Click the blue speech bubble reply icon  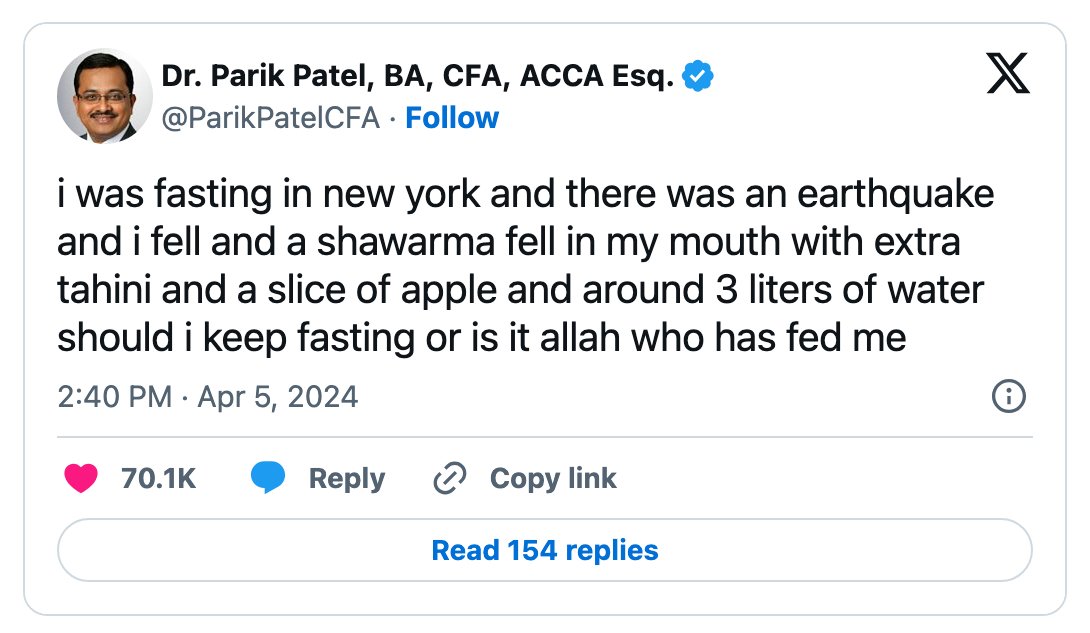point(268,477)
